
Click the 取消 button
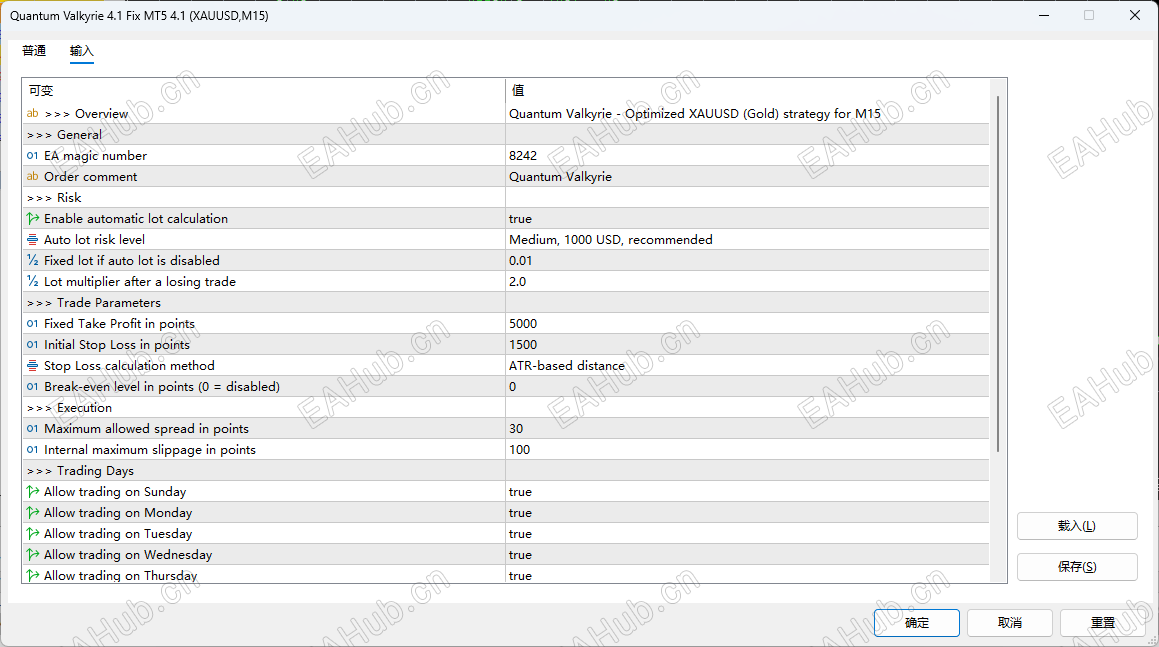1010,623
